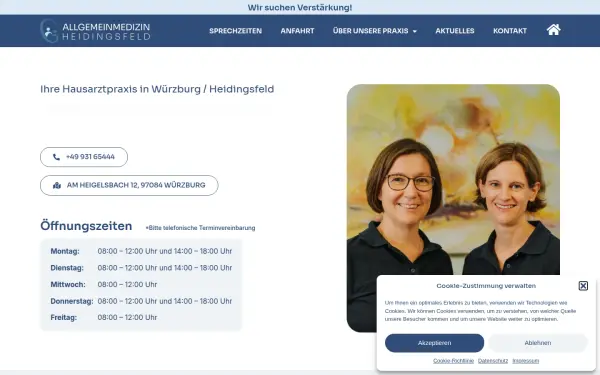This screenshot has width=600, height=375.
Task: Open the Cookie-Richtlinie link
Action: [453, 361]
